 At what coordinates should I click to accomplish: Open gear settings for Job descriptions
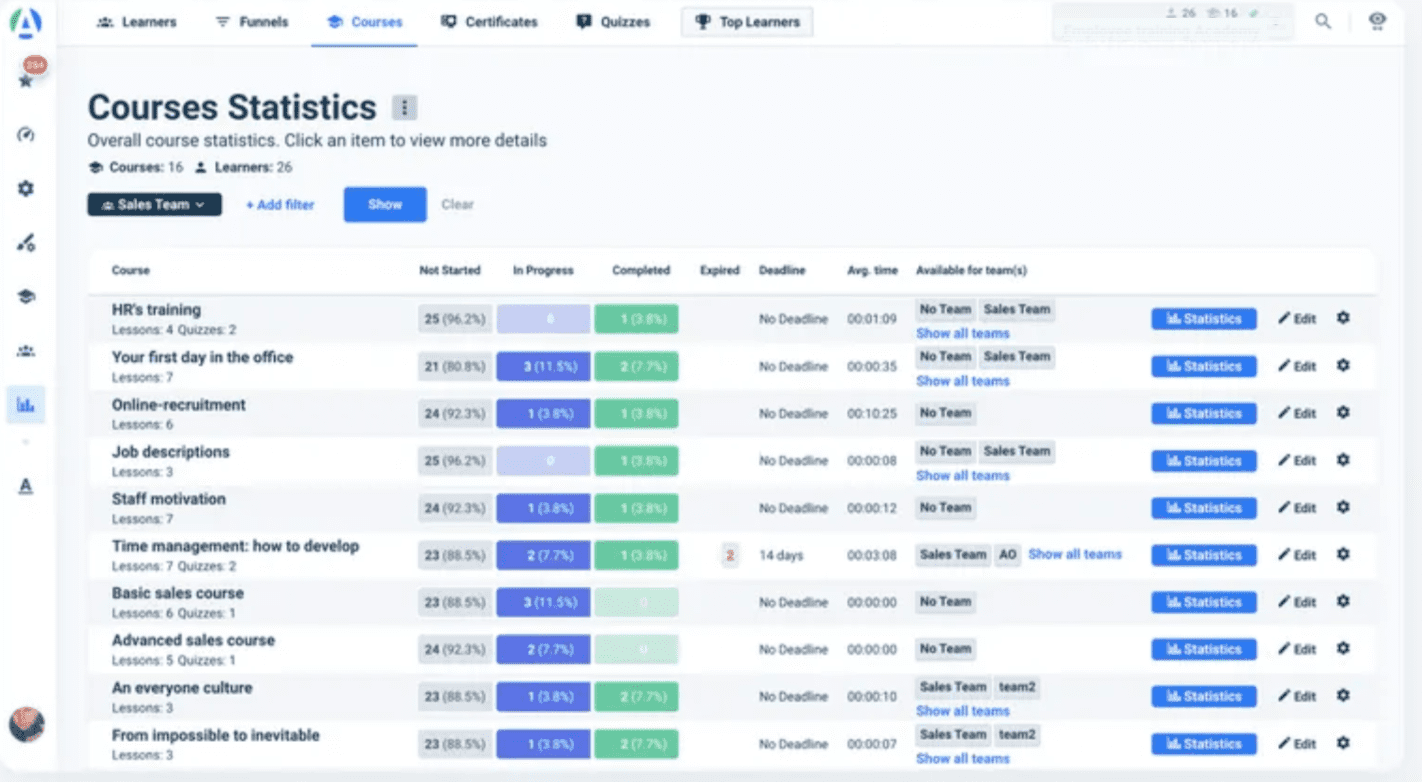coord(1343,460)
